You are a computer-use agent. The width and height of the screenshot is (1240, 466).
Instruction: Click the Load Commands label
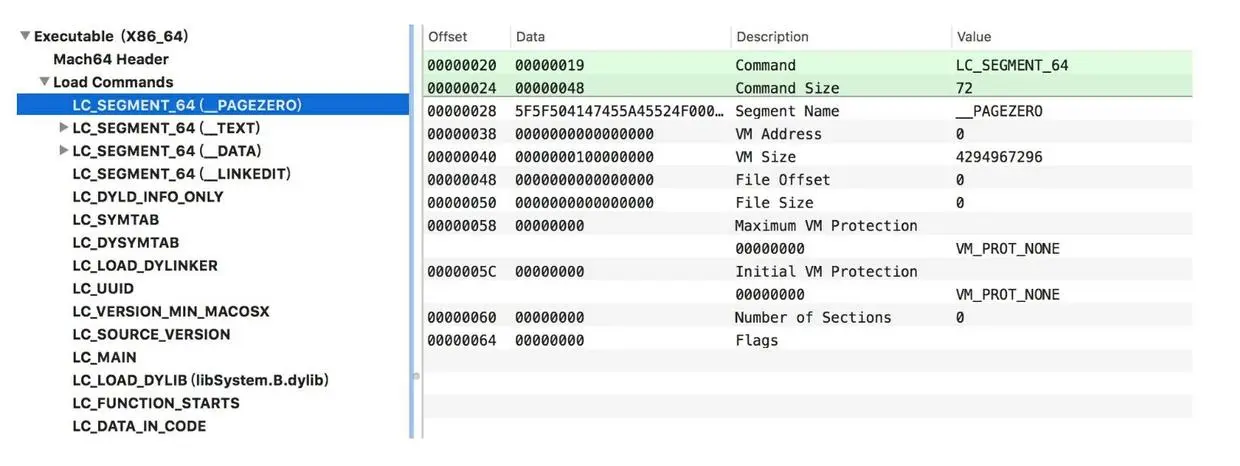pyautogui.click(x=113, y=82)
